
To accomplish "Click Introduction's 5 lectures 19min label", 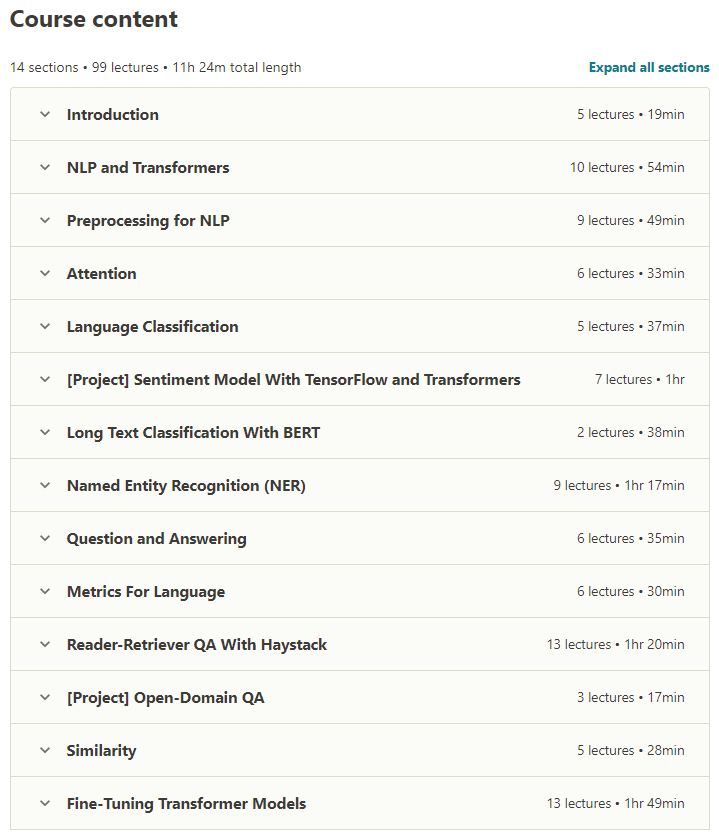I will [x=630, y=114].
